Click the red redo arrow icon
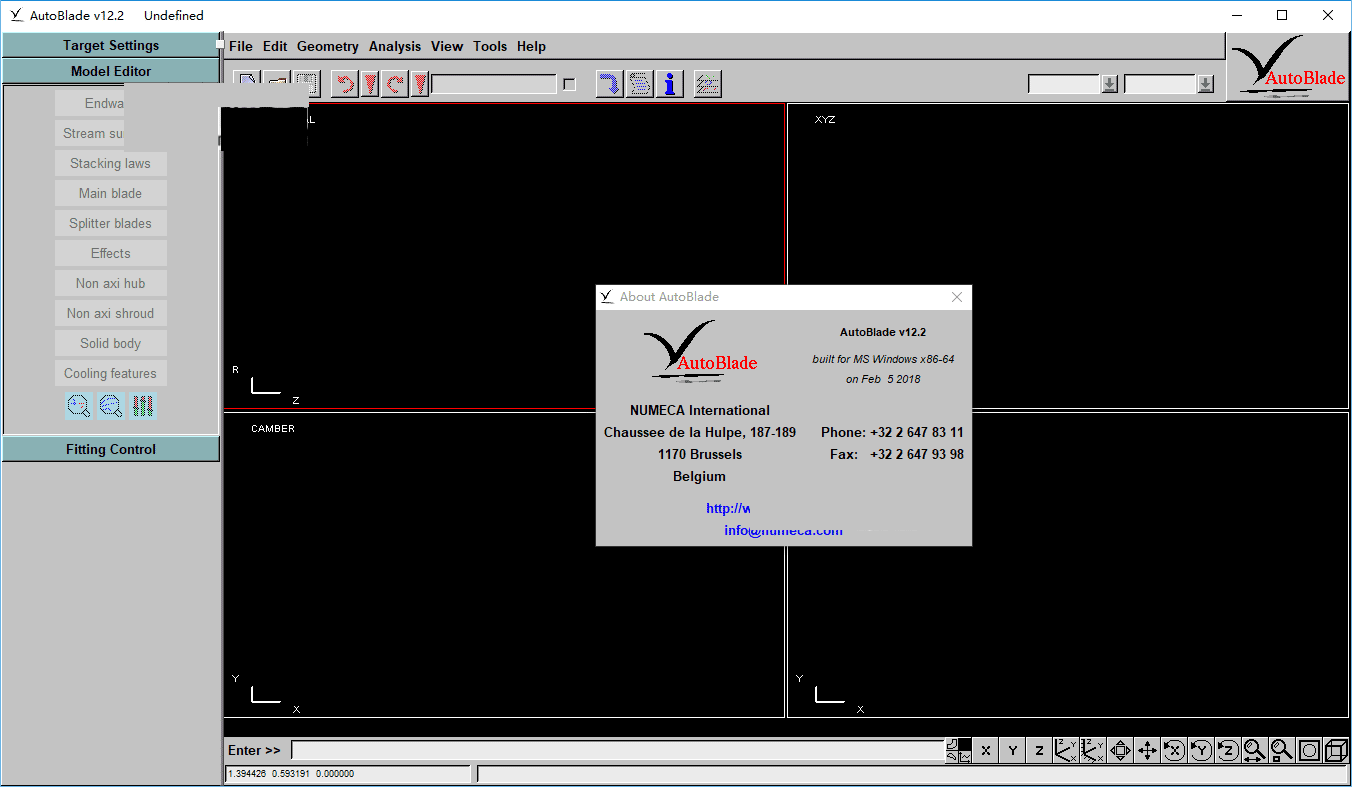The width and height of the screenshot is (1352, 787). pos(396,84)
